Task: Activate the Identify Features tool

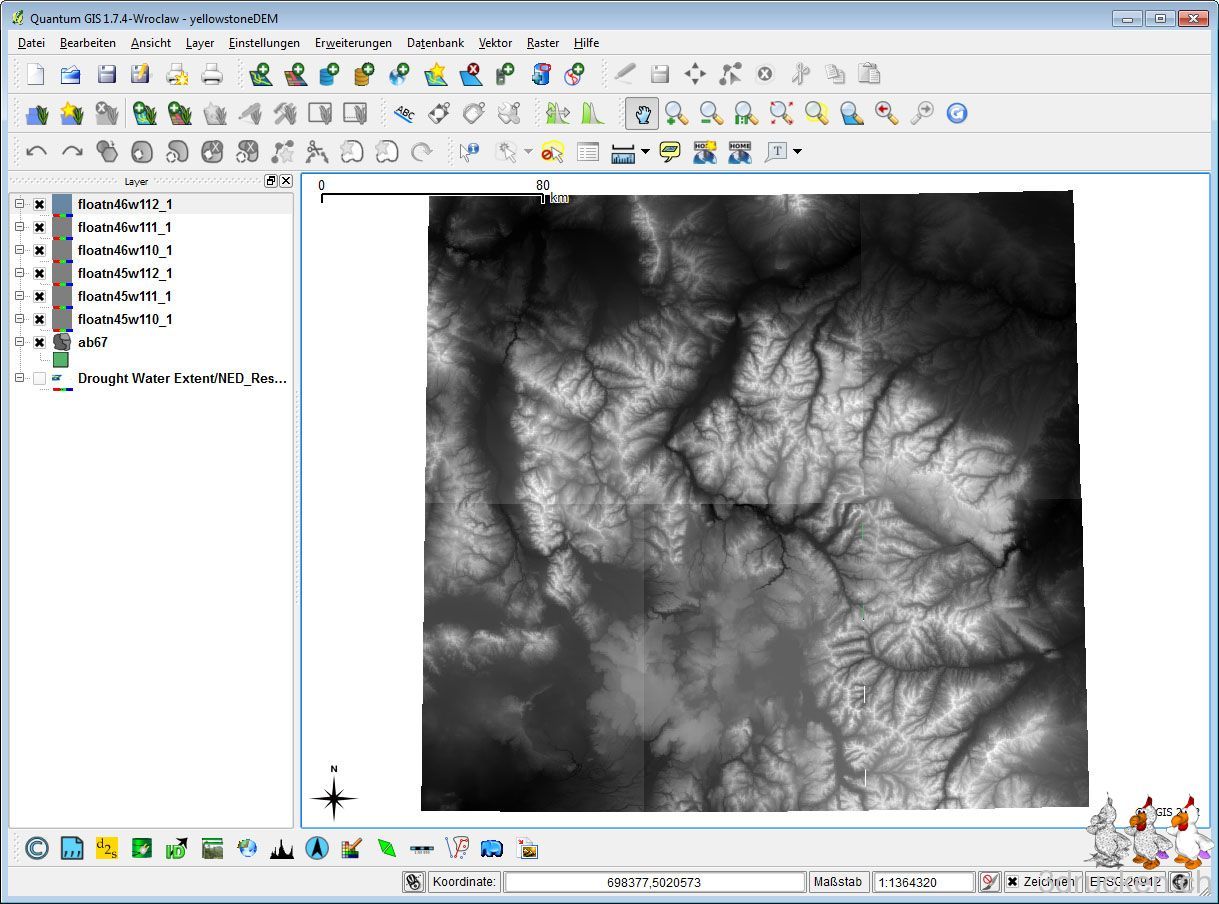Action: [469, 152]
